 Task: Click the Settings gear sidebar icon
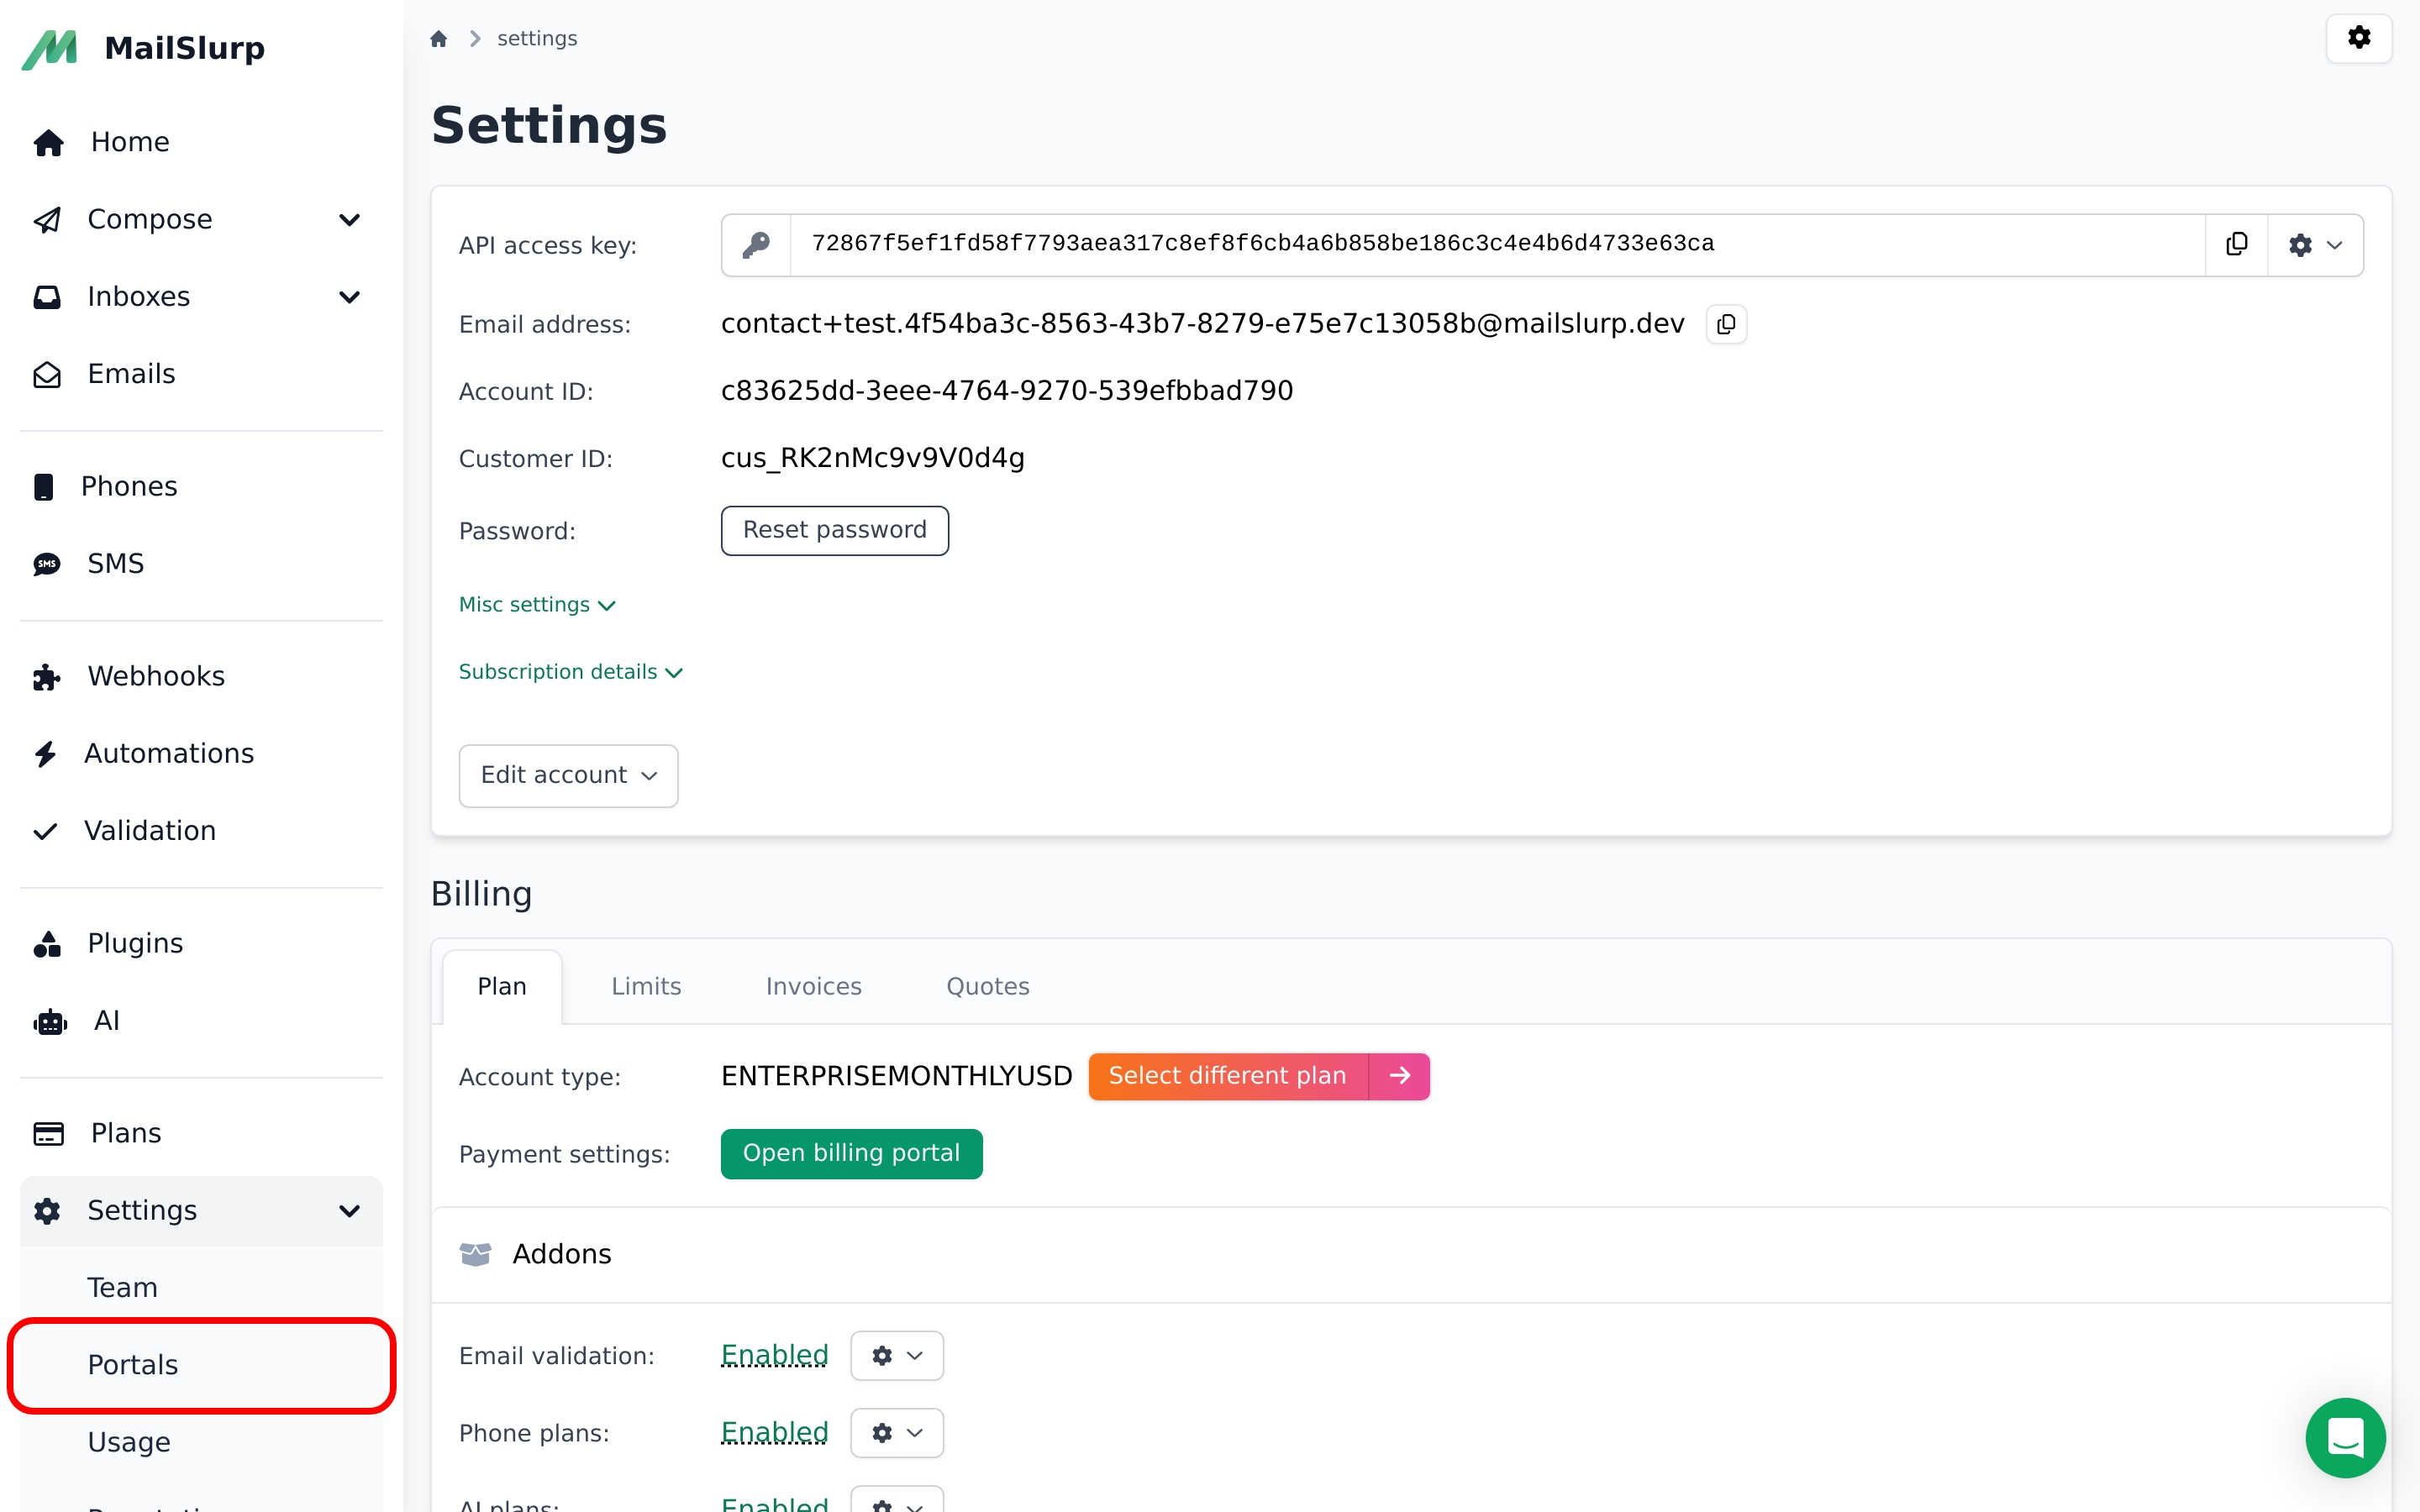coord(47,1211)
